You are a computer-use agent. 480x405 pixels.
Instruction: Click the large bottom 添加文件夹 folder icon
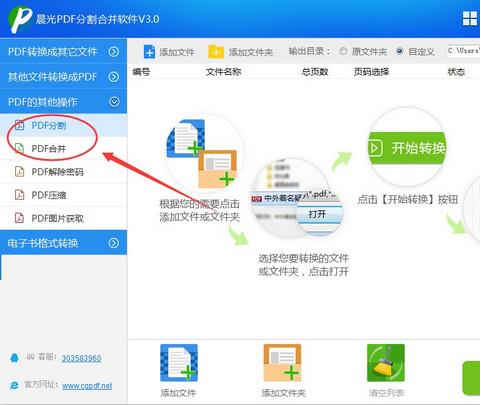[x=282, y=363]
